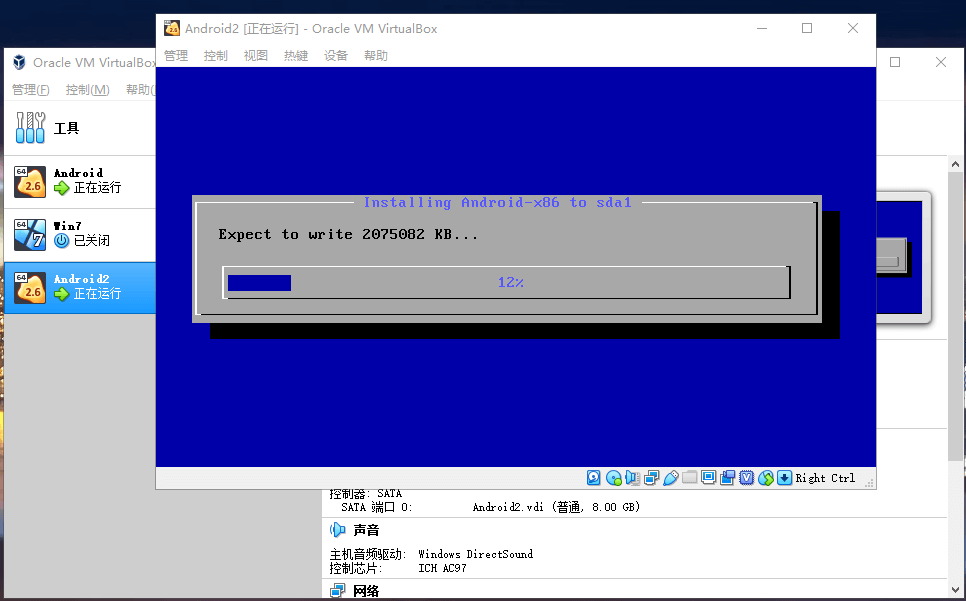966x601 pixels.
Task: Click the optical disc status icon
Action: [x=613, y=478]
